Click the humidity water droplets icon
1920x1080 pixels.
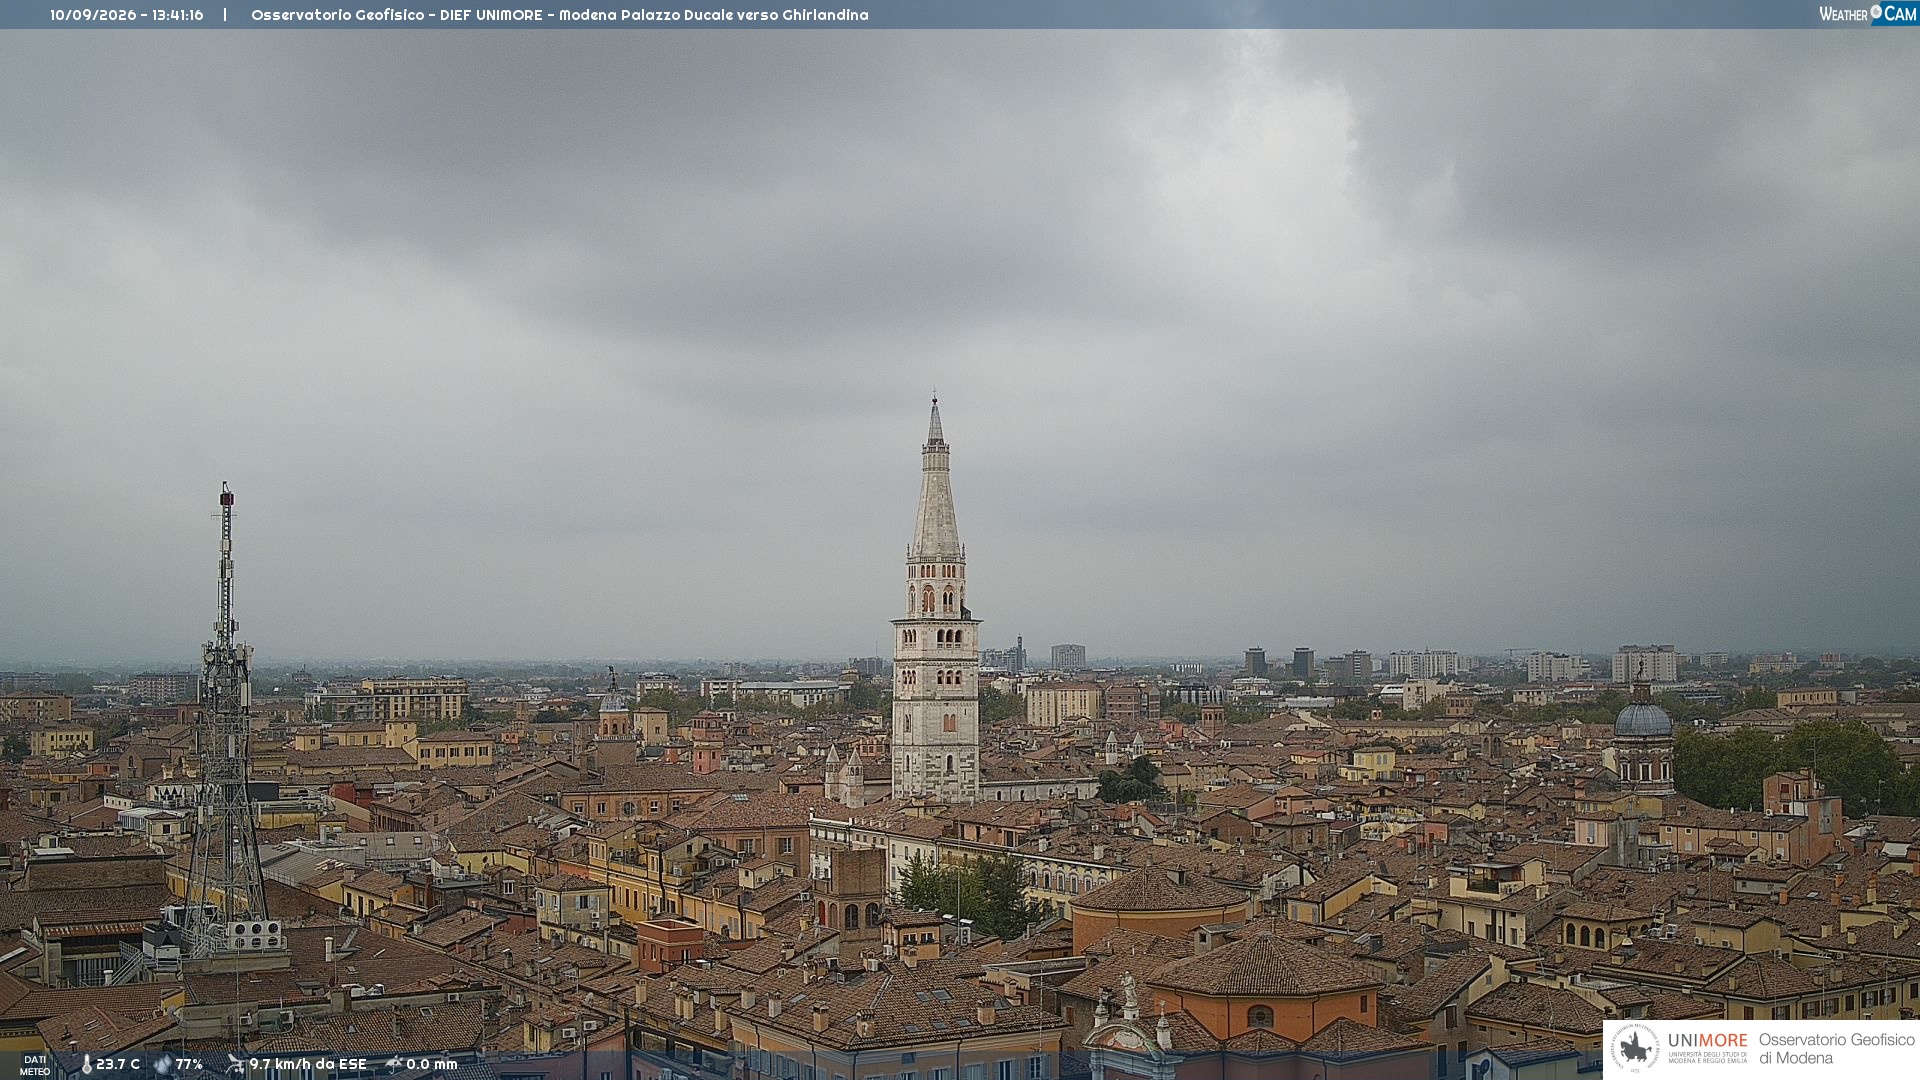(163, 1065)
